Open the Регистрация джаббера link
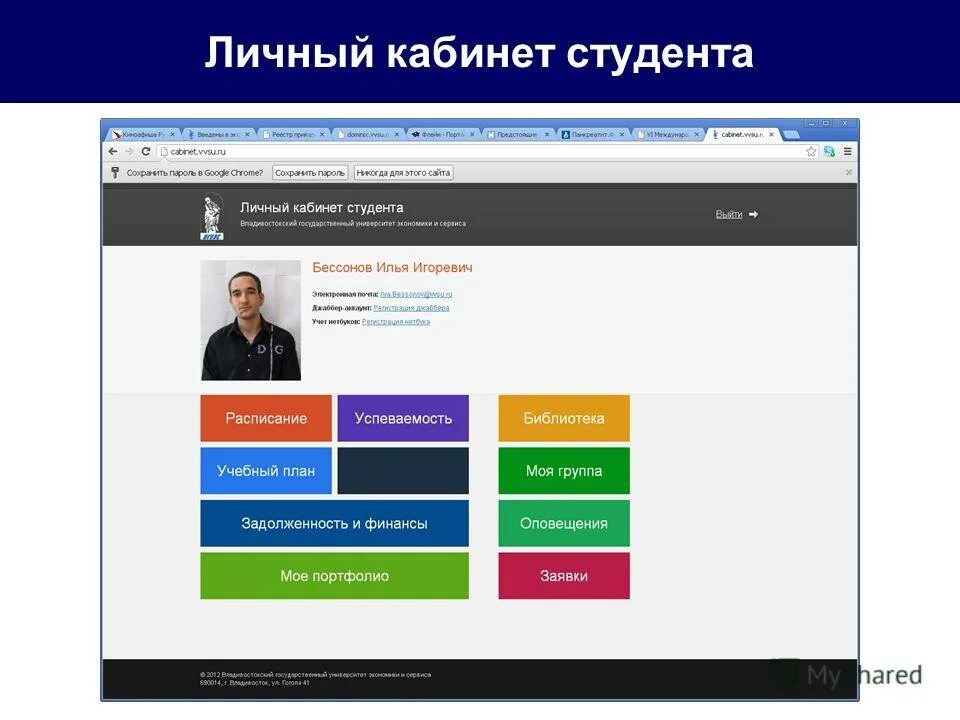The height and width of the screenshot is (720, 960). [x=414, y=308]
